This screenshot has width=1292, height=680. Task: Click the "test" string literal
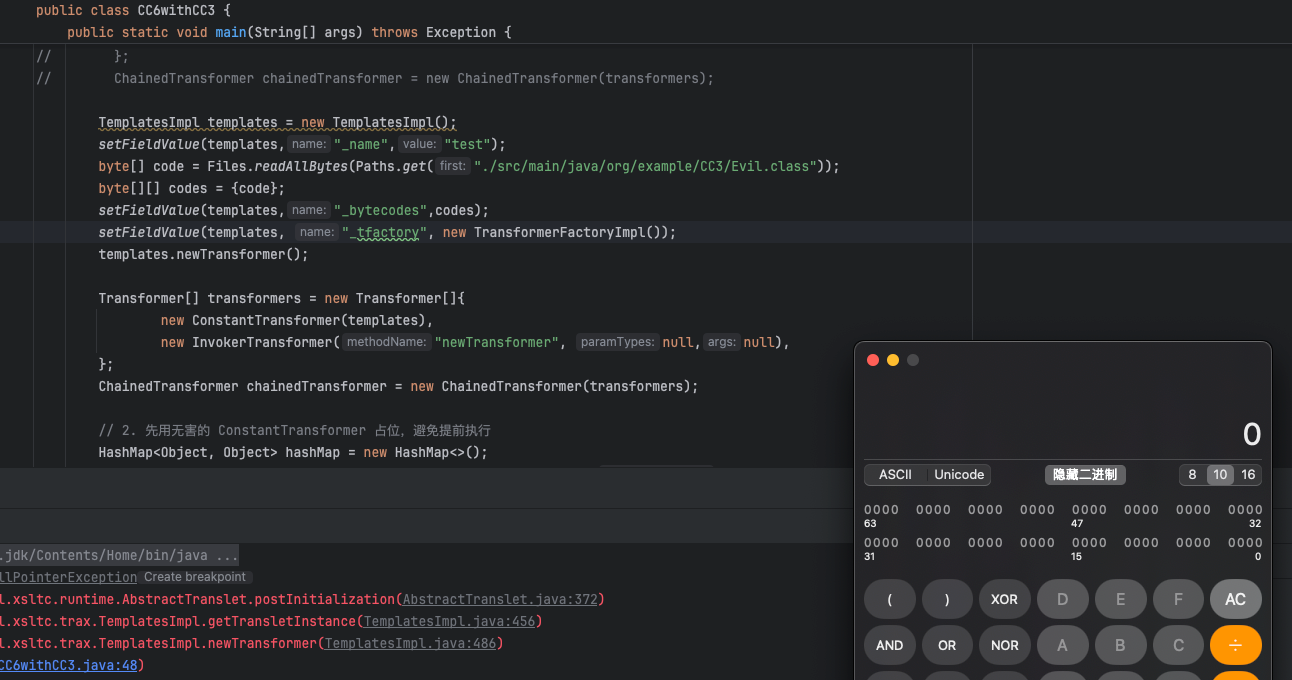(x=467, y=144)
